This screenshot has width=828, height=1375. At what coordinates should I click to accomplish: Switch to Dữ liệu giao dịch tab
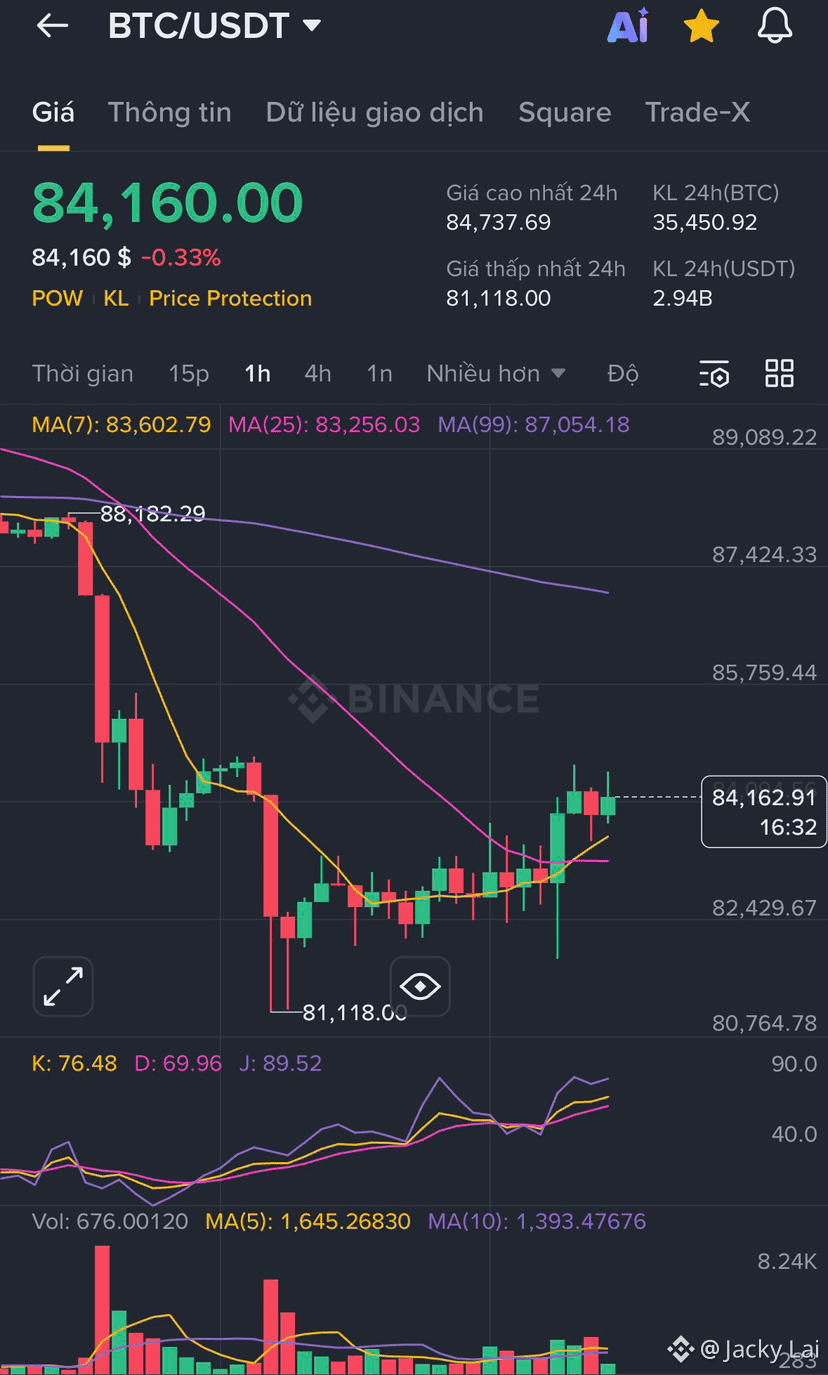pos(375,112)
